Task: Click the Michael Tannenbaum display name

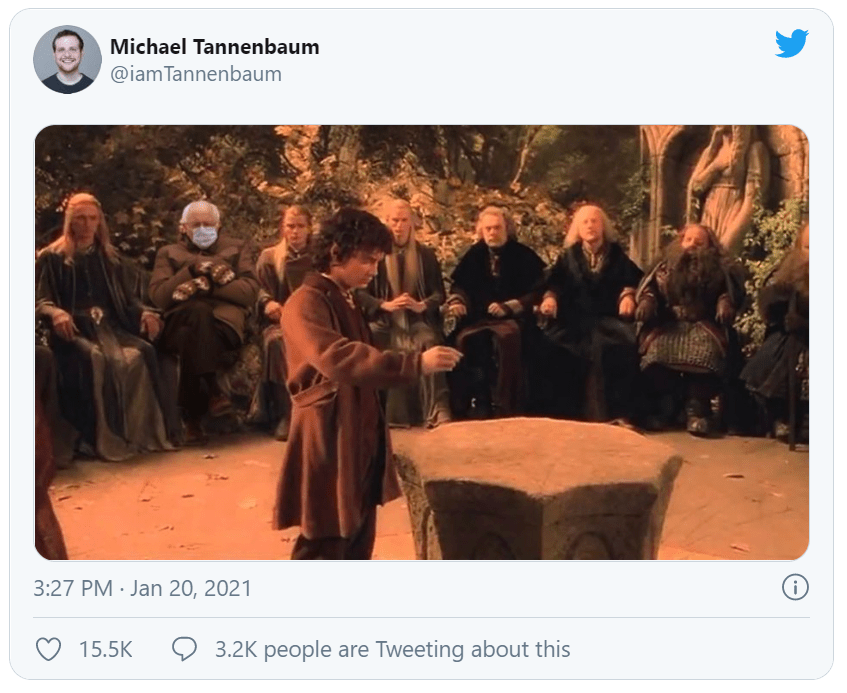Action: (x=215, y=47)
